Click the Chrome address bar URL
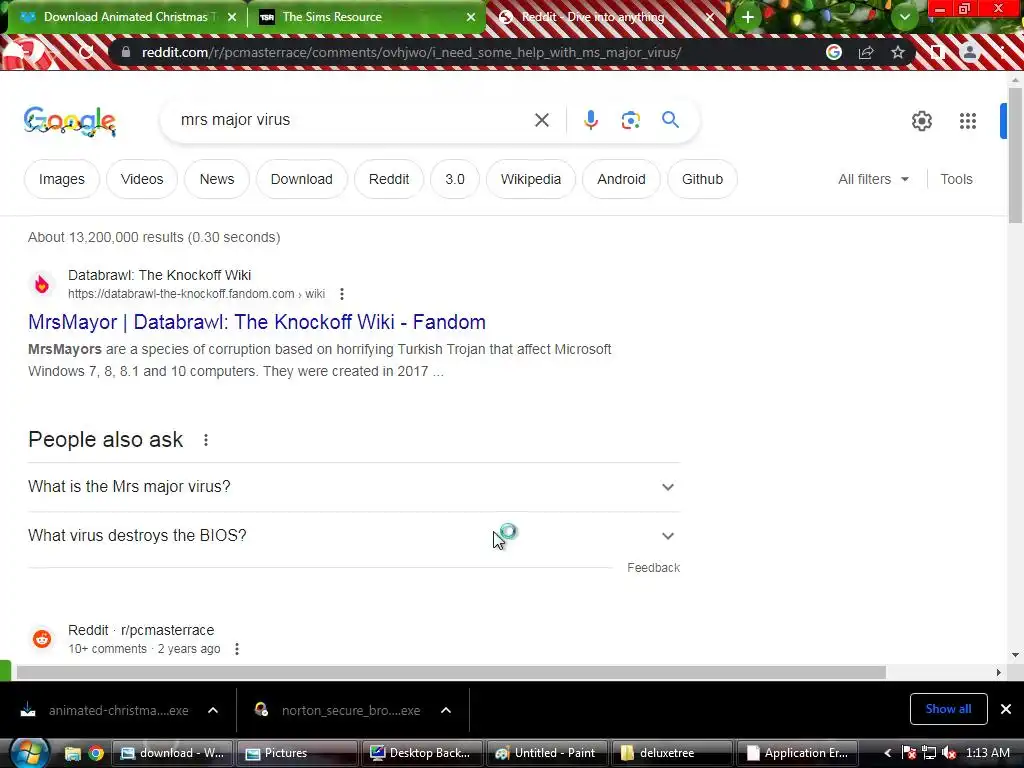The height and width of the screenshot is (768, 1024). (411, 52)
